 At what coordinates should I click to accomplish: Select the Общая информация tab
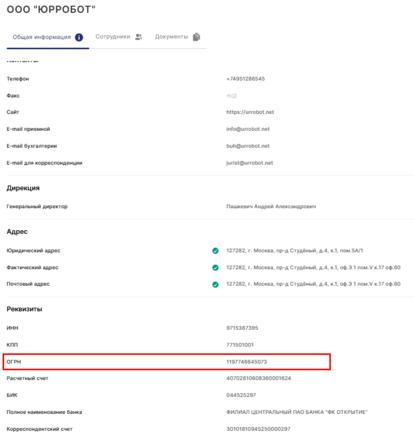pyautogui.click(x=48, y=37)
